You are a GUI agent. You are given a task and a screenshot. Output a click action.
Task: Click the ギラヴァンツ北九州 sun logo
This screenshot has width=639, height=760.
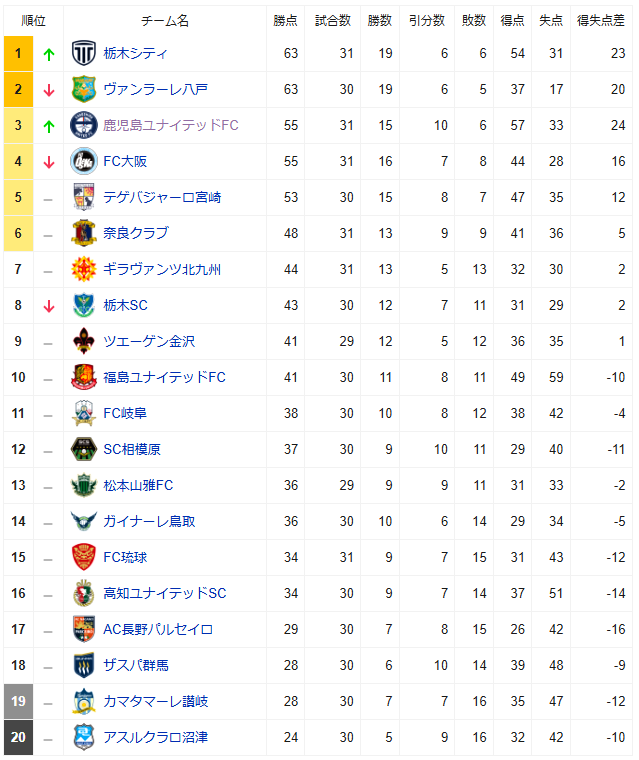(x=84, y=270)
